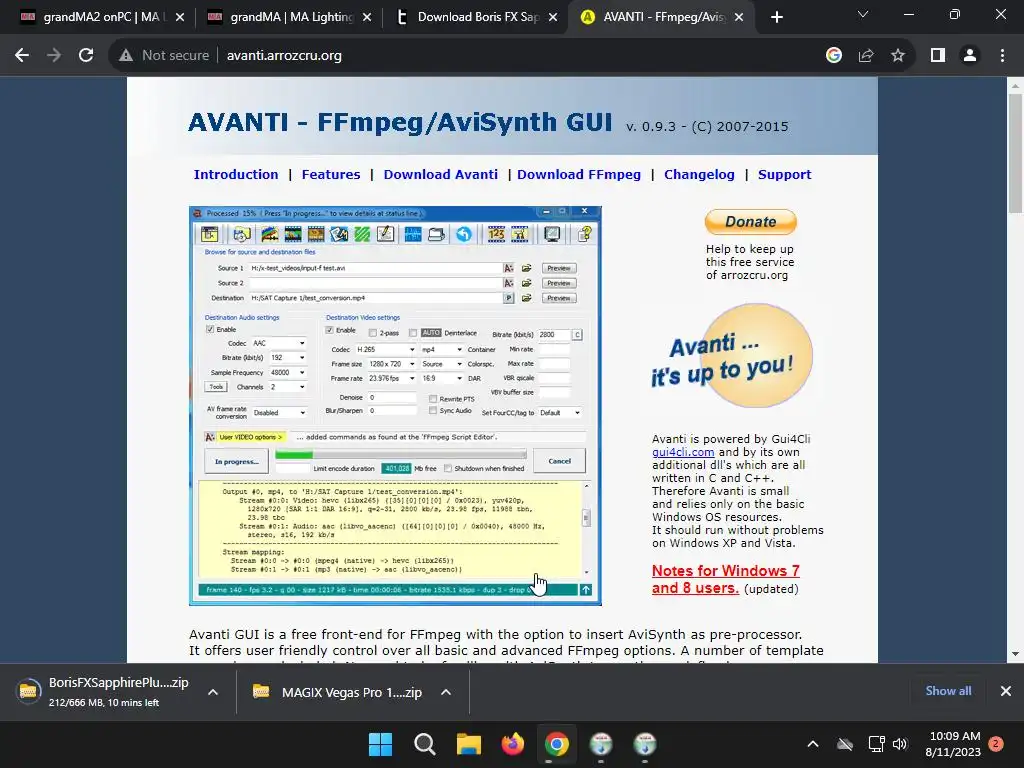The height and width of the screenshot is (768, 1024).
Task: Expand options for BorisFXSapphire download
Action: coord(213,692)
